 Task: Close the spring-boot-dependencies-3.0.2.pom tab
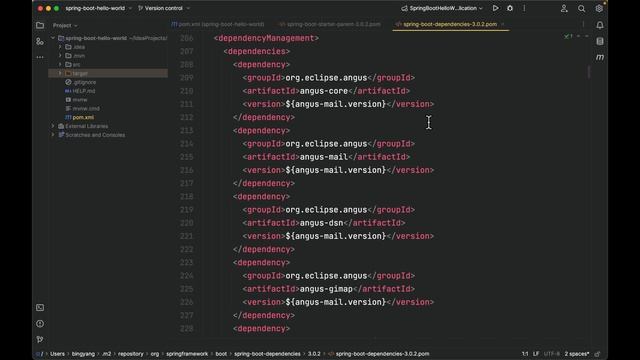(502, 24)
